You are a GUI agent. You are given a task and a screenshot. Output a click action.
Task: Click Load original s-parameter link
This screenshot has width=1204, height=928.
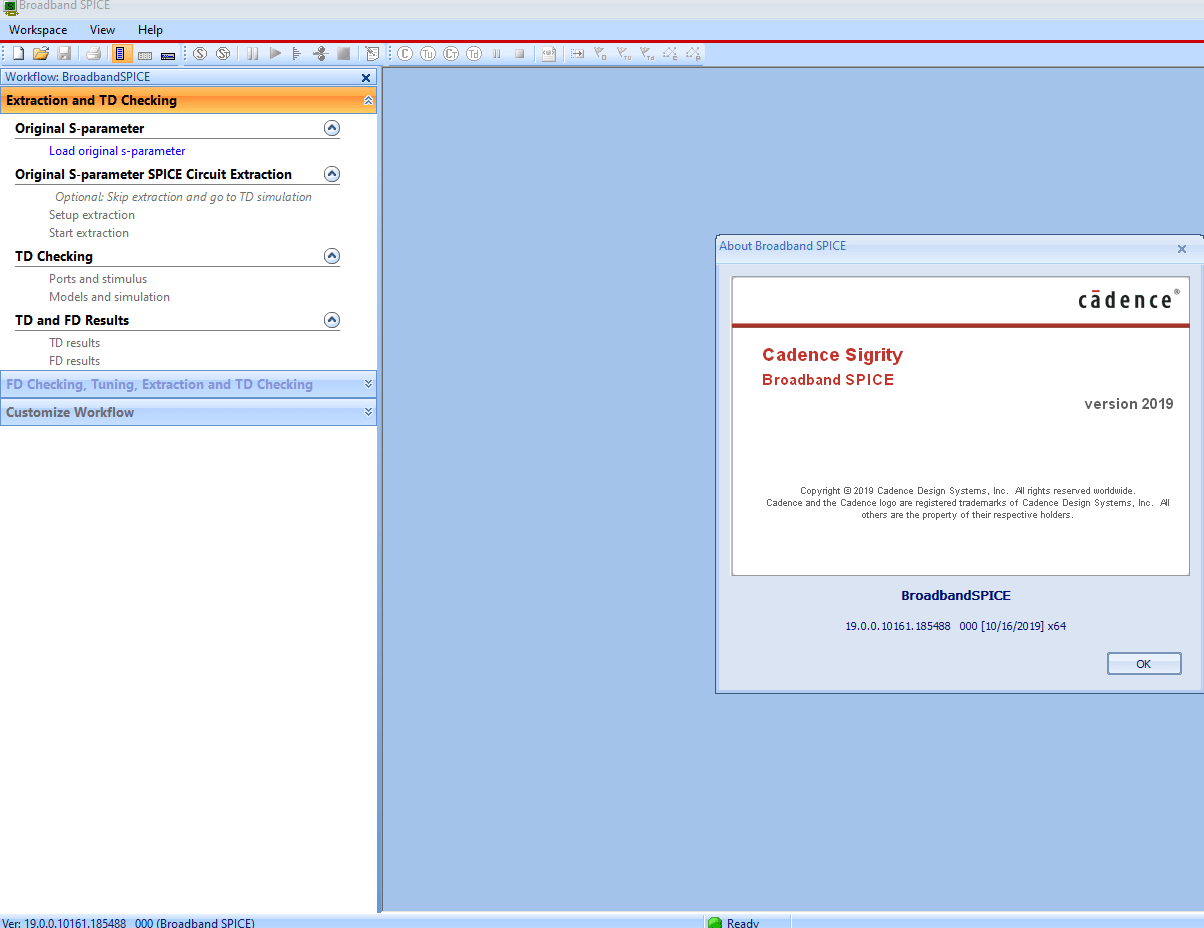tap(117, 151)
